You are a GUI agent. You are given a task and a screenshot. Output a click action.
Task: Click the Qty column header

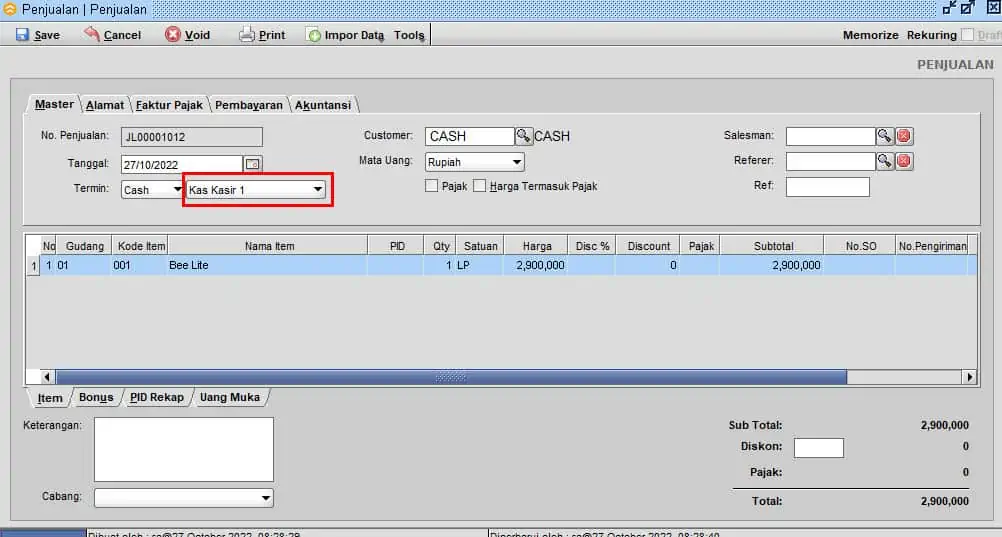pos(440,245)
